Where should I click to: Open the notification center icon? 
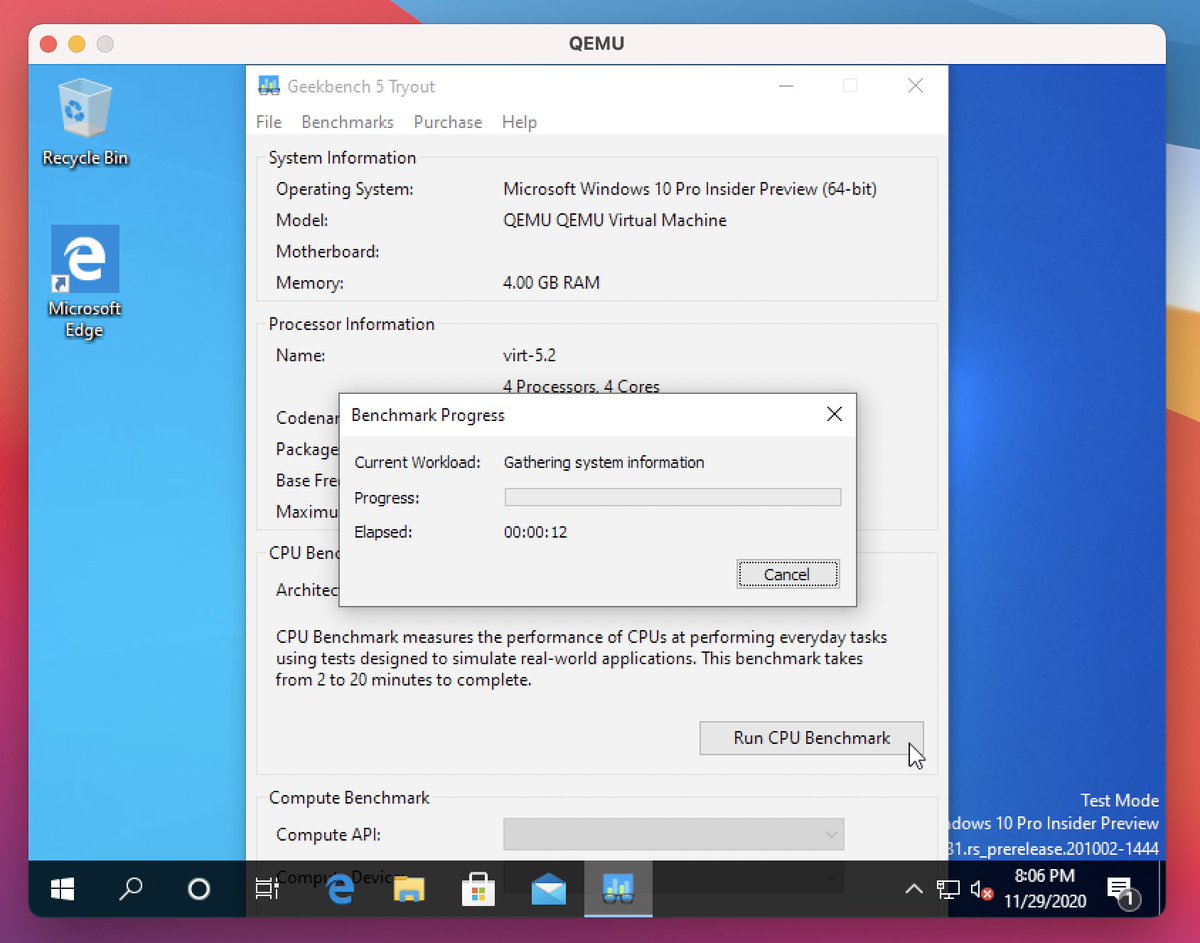(1121, 889)
